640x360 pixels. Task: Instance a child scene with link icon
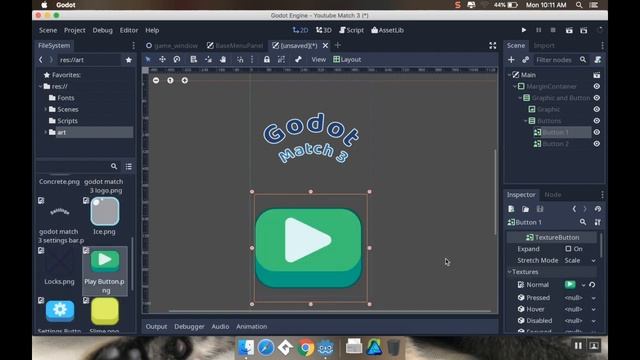tap(526, 60)
